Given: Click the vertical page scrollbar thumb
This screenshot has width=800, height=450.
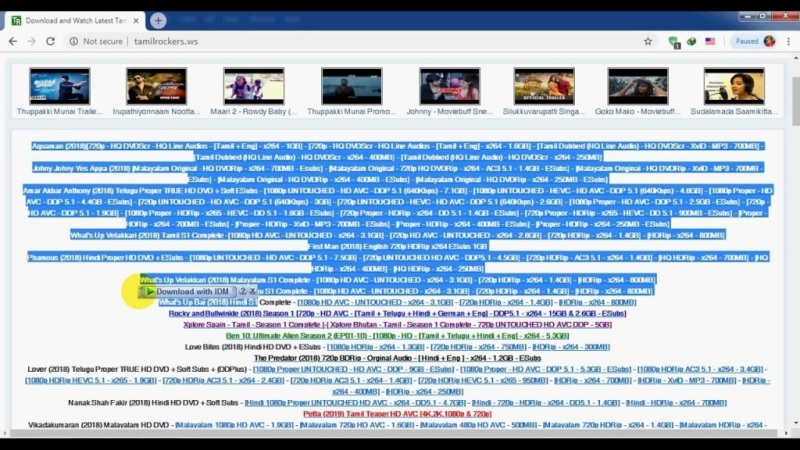Looking at the screenshot, I should (x=796, y=101).
